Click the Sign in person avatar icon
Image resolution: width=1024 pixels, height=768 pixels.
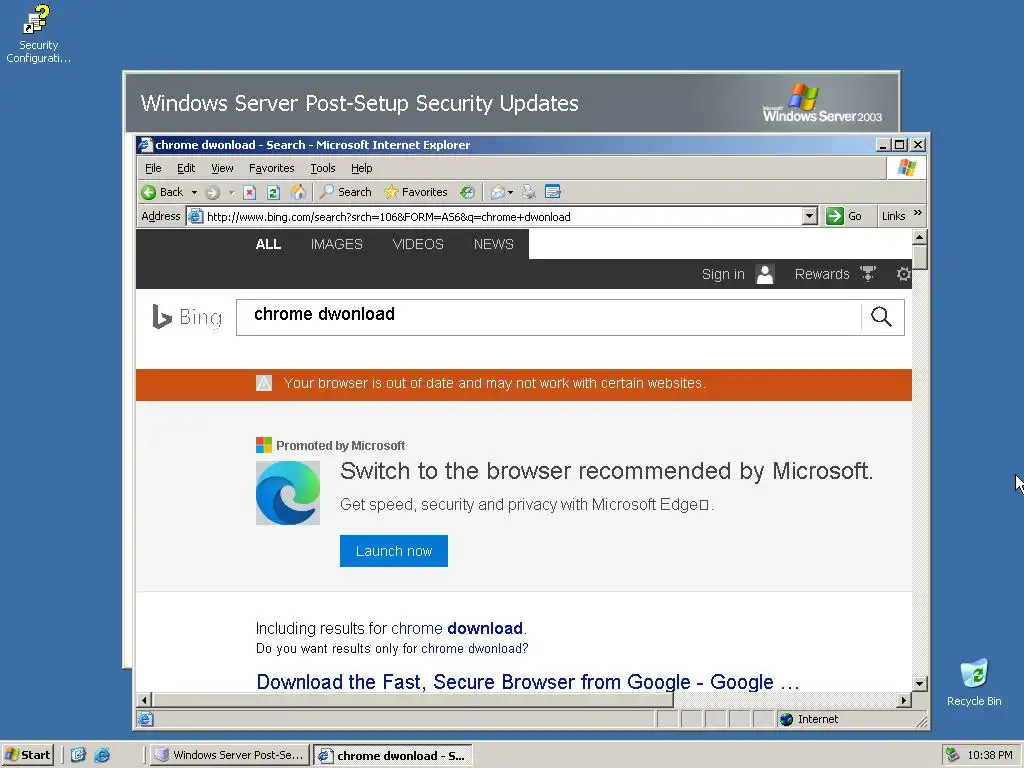[765, 274]
